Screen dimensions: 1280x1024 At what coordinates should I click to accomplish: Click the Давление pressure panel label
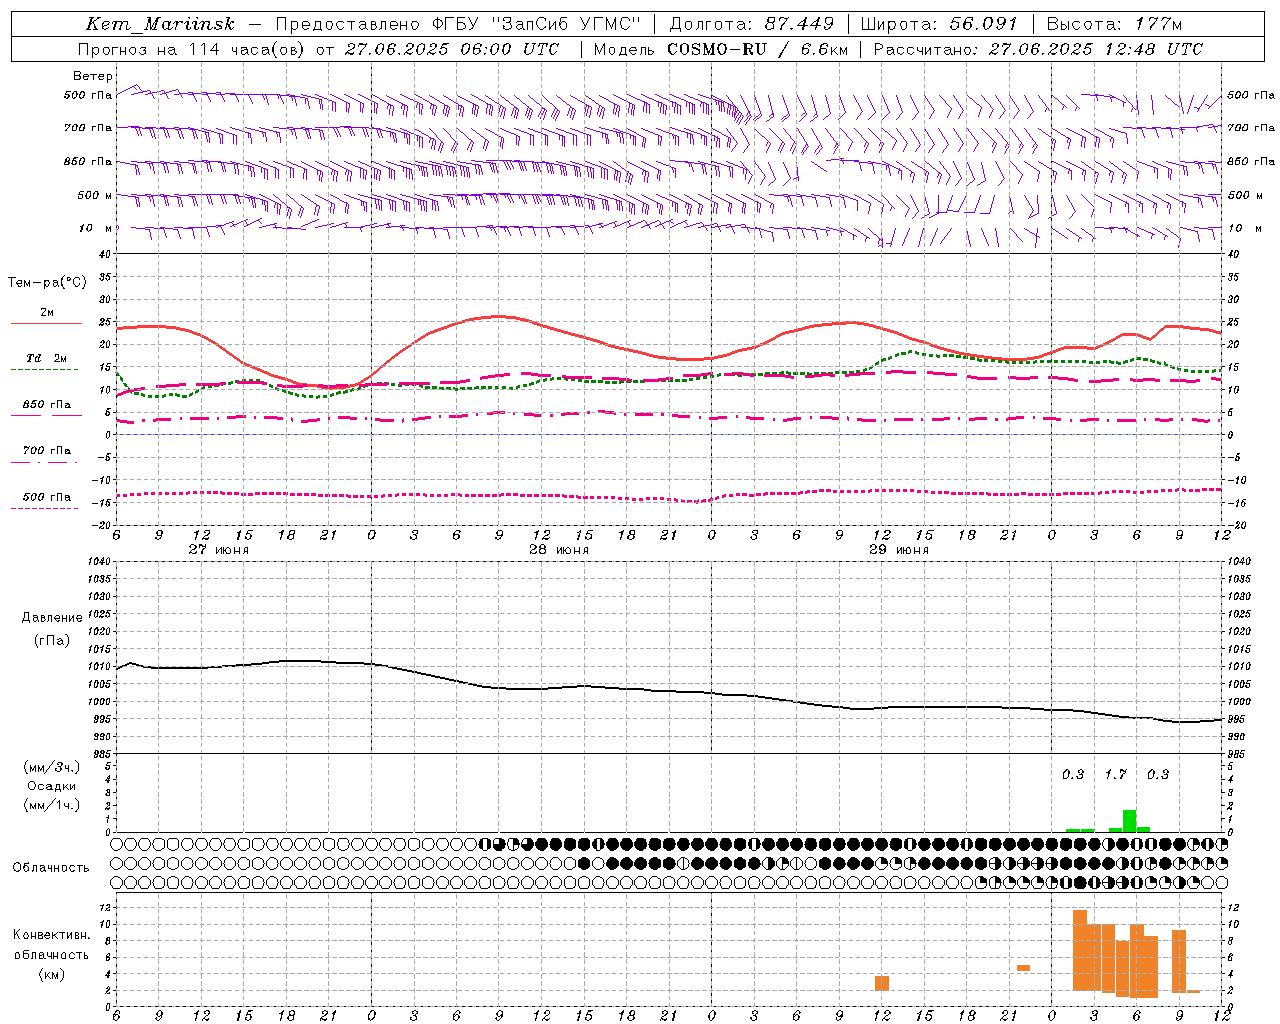point(52,618)
